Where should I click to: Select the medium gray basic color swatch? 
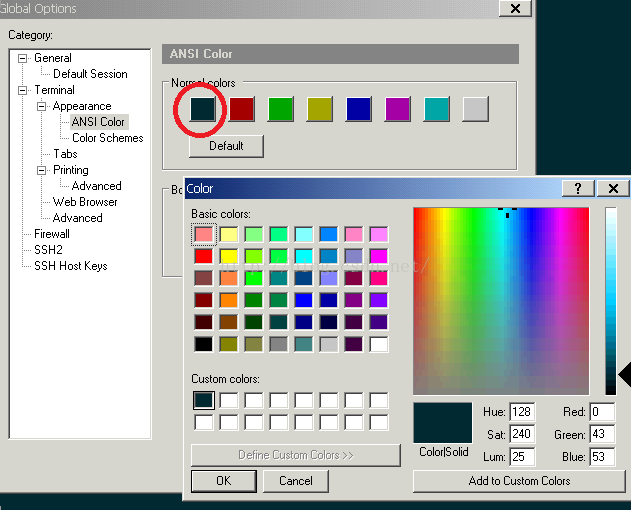point(278,344)
